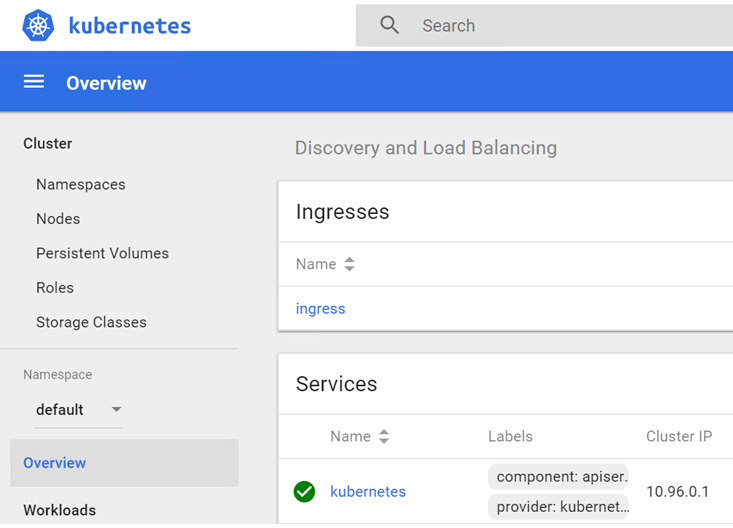
Task: Click the Cluster section heading
Action: pos(48,144)
